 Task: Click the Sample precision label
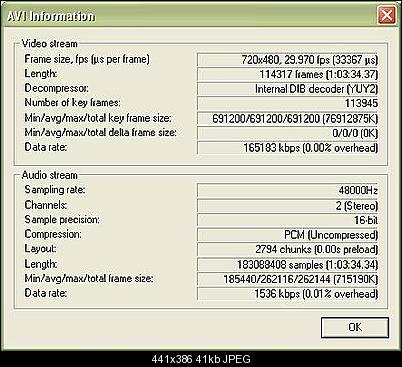point(62,220)
